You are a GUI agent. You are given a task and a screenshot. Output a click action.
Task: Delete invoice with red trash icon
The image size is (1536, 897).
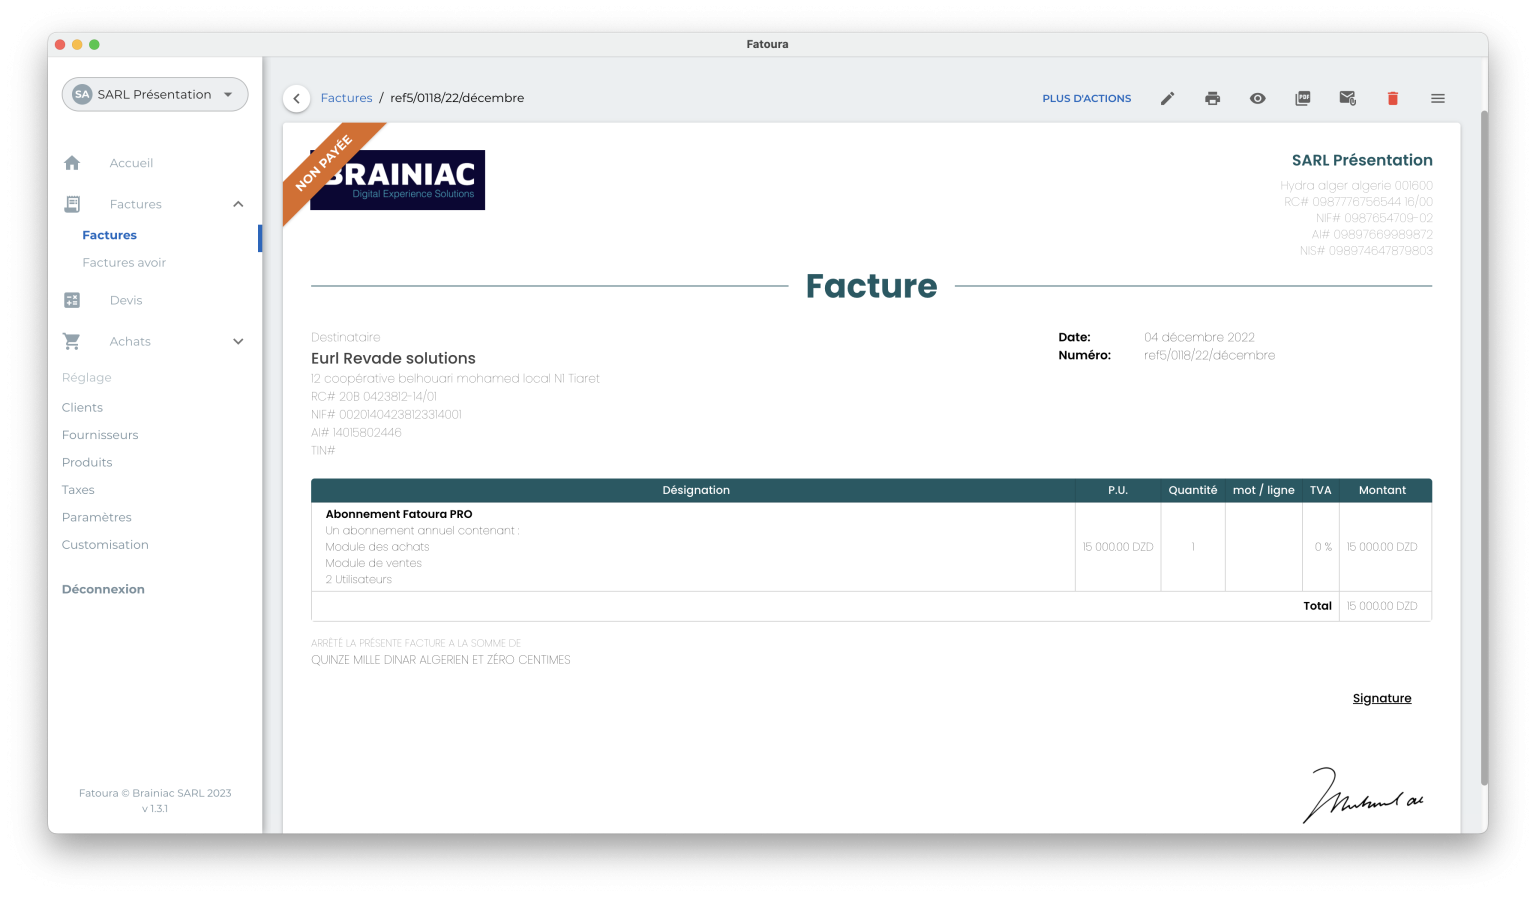coord(1392,98)
